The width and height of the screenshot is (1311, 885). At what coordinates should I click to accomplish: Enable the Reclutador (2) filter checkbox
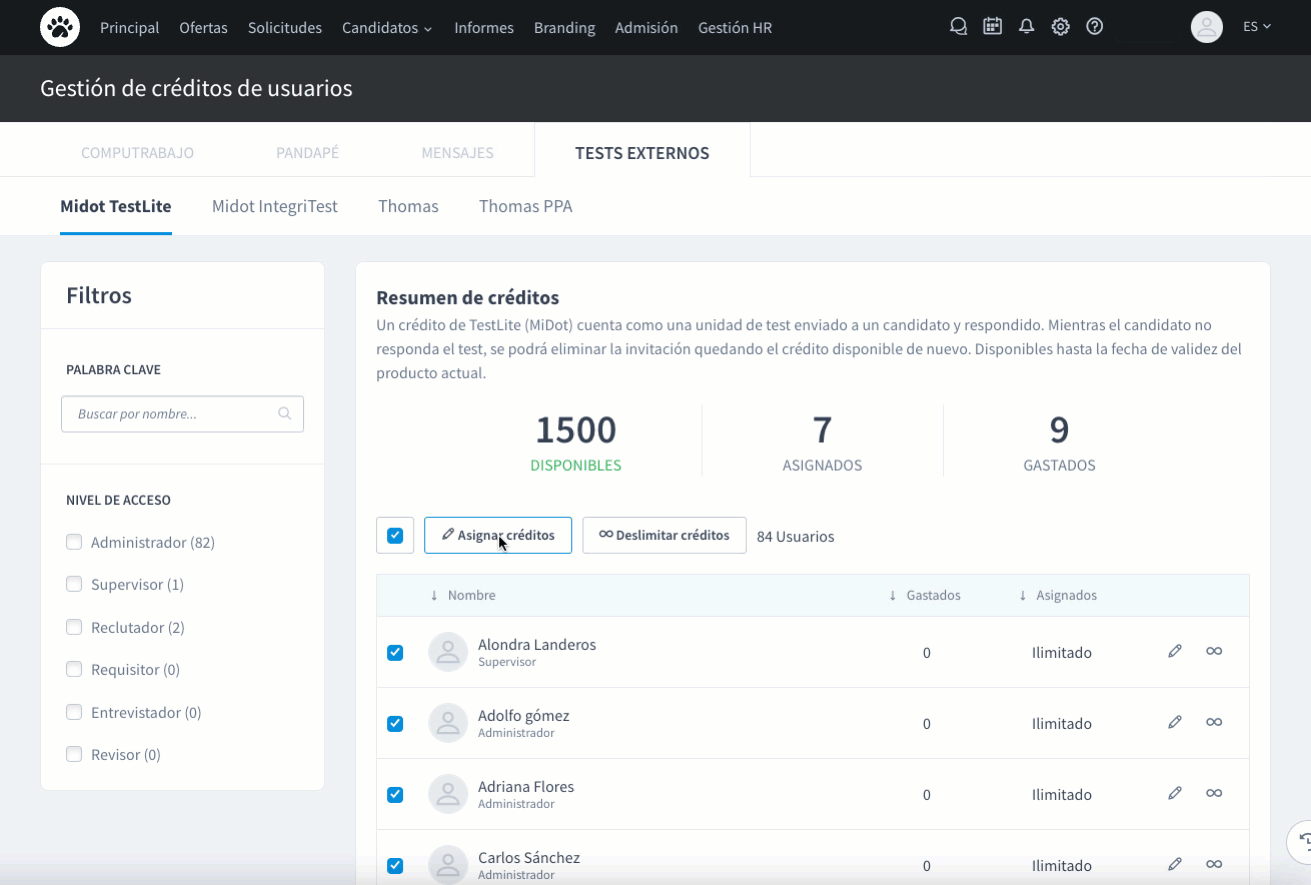[74, 627]
